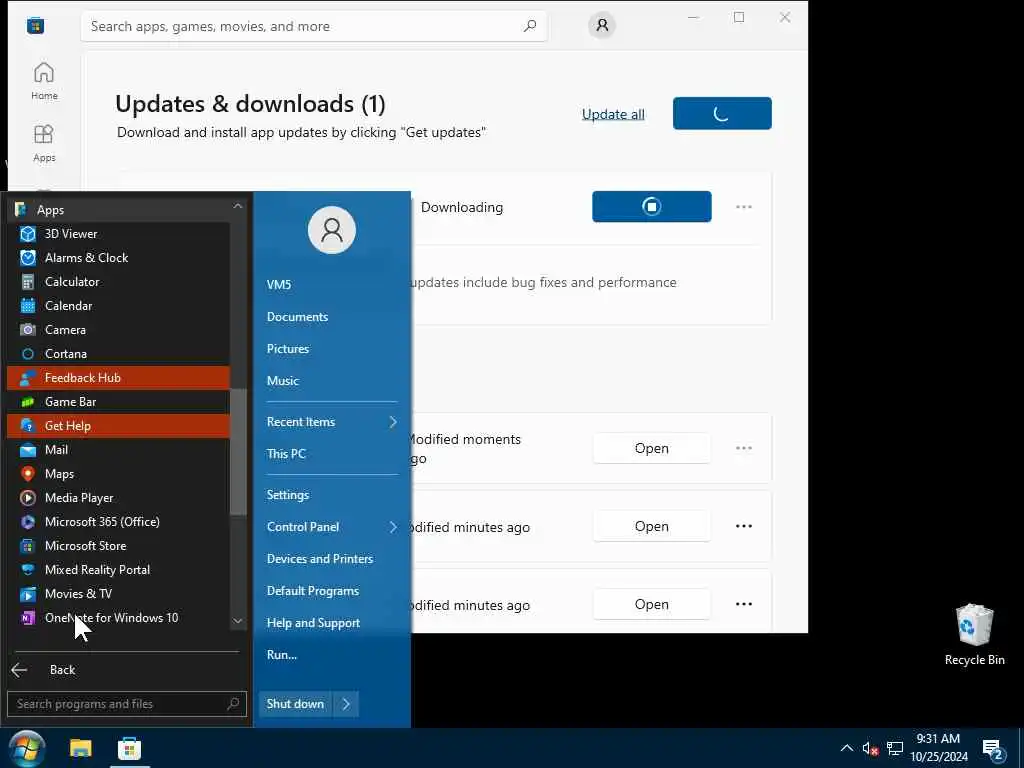Open Documents from start menu
Viewport: 1024px width, 768px height.
[297, 317]
